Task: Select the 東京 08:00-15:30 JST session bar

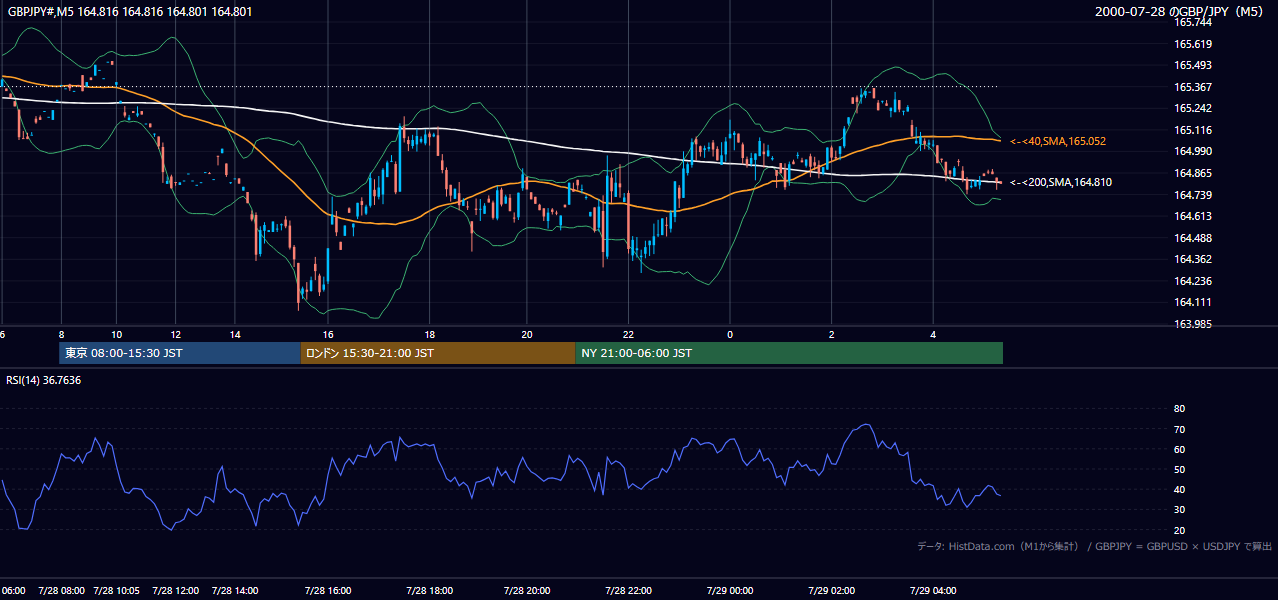Action: click(x=180, y=353)
